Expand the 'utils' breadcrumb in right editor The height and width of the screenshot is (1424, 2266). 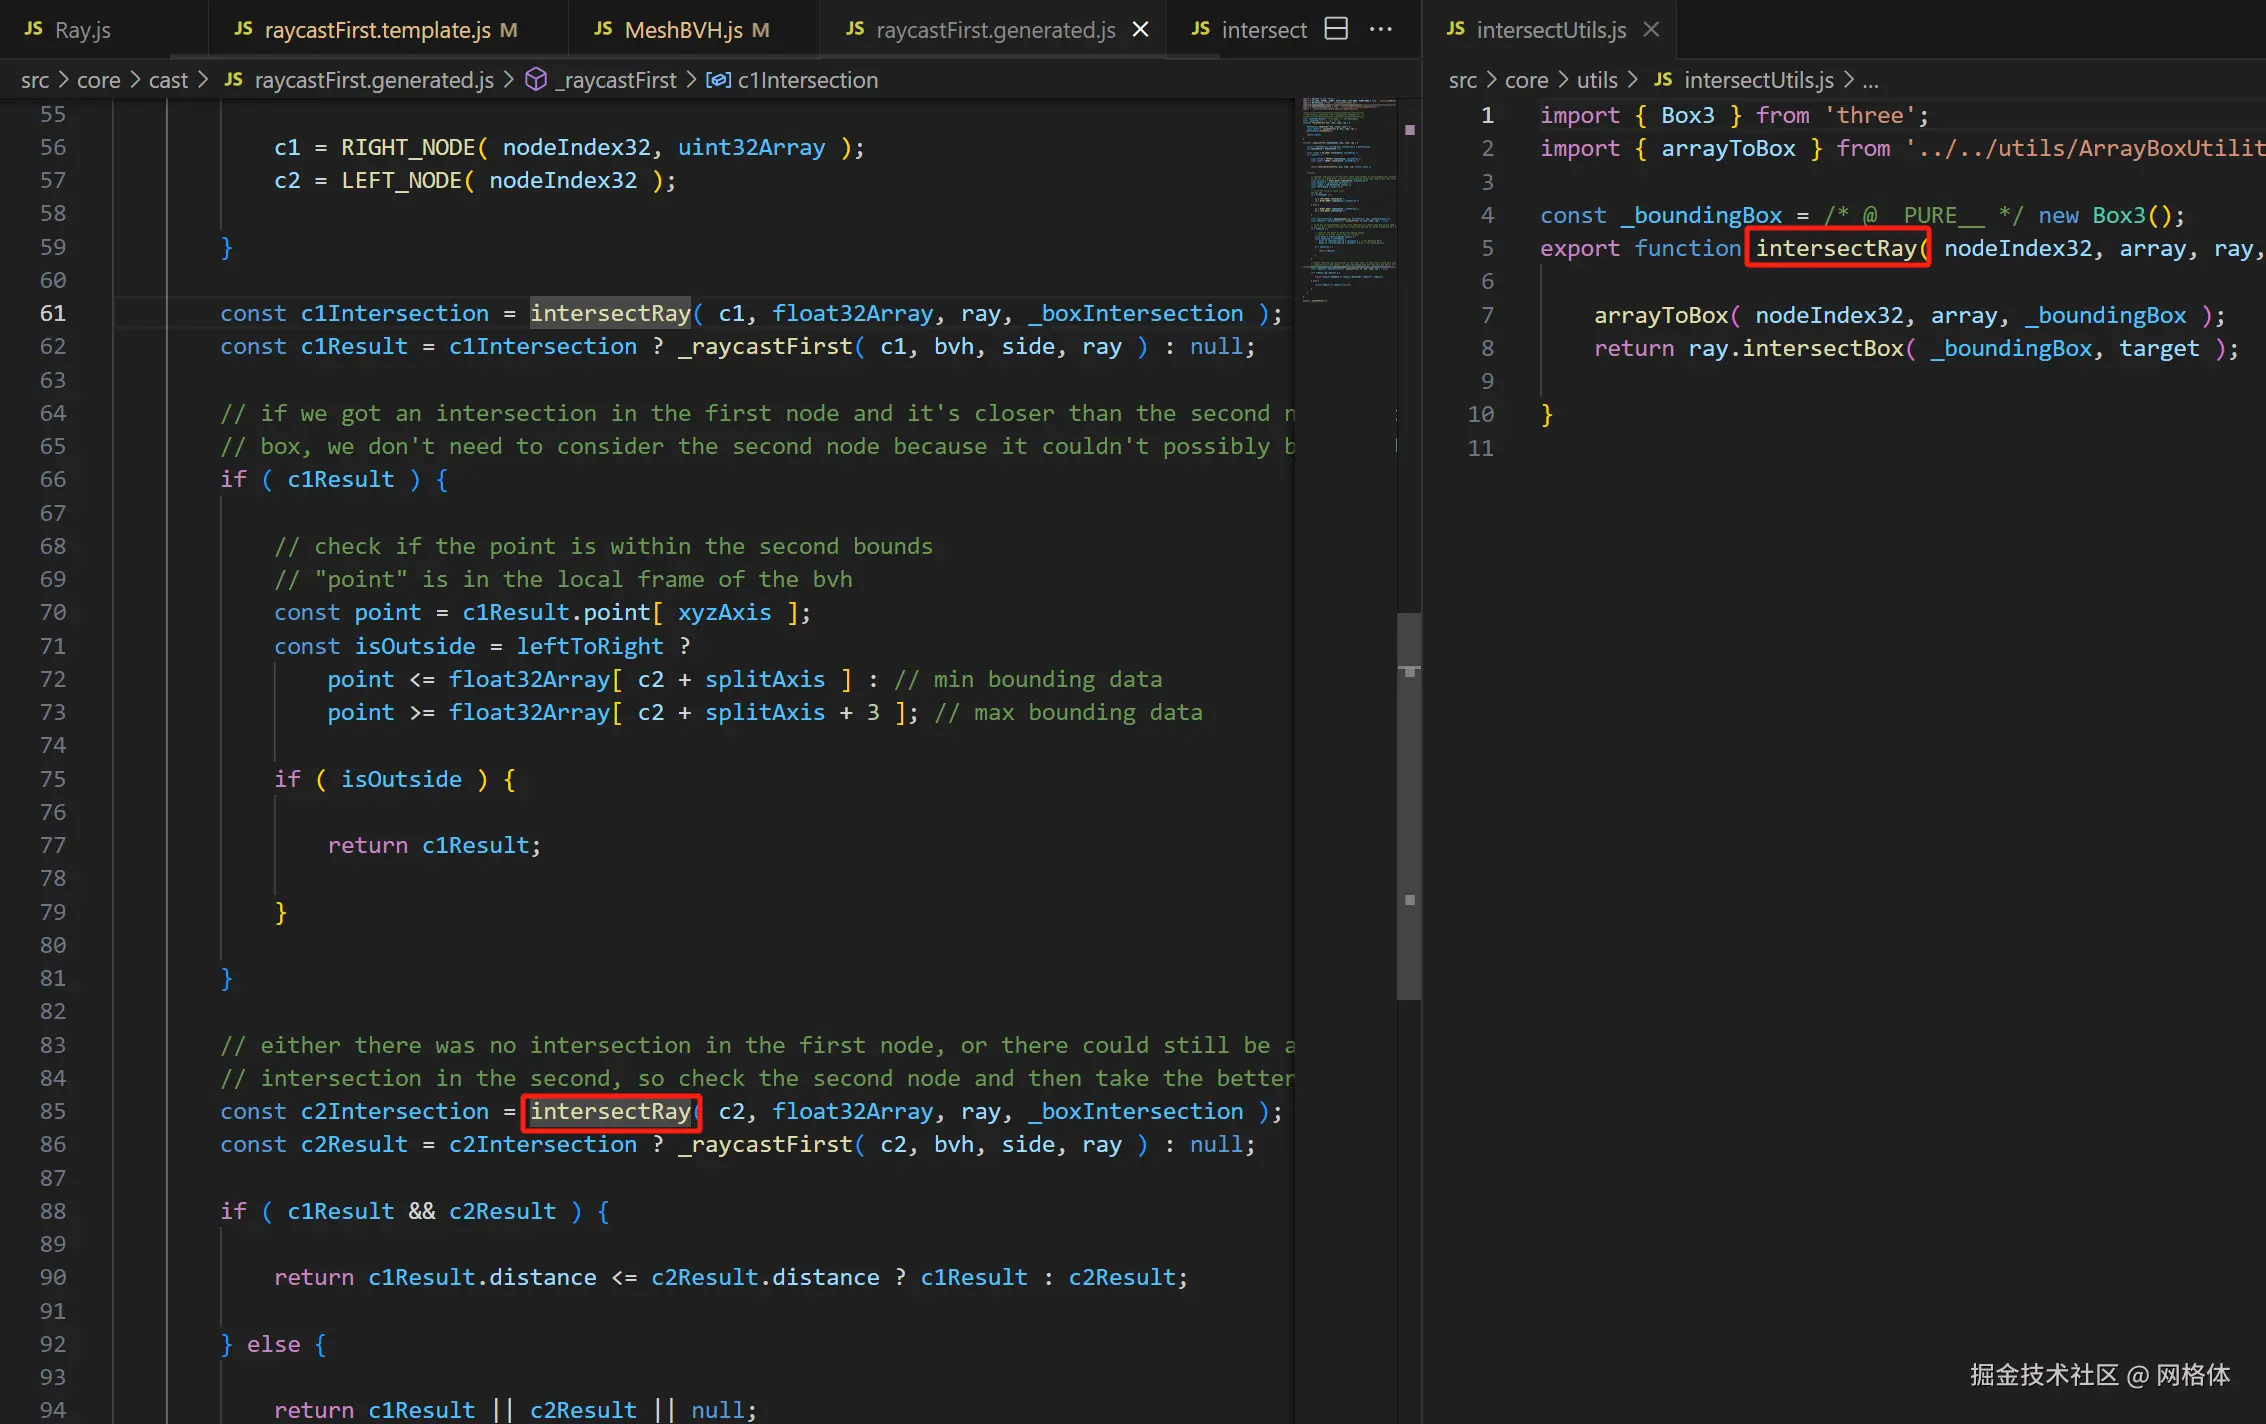1596,80
